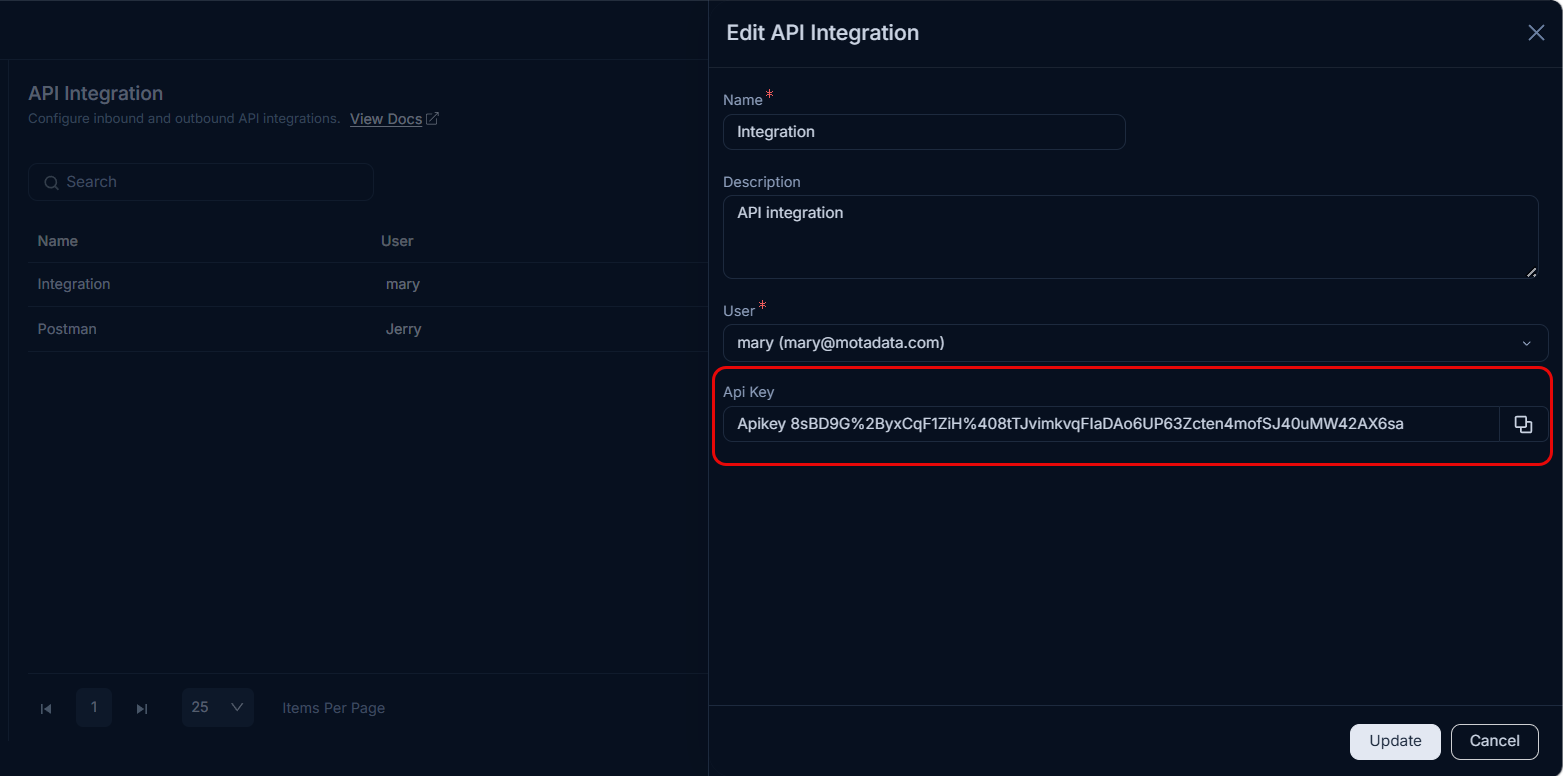Viewport: 1563px width, 776px height.
Task: Open the View Docs link
Action: 386,119
